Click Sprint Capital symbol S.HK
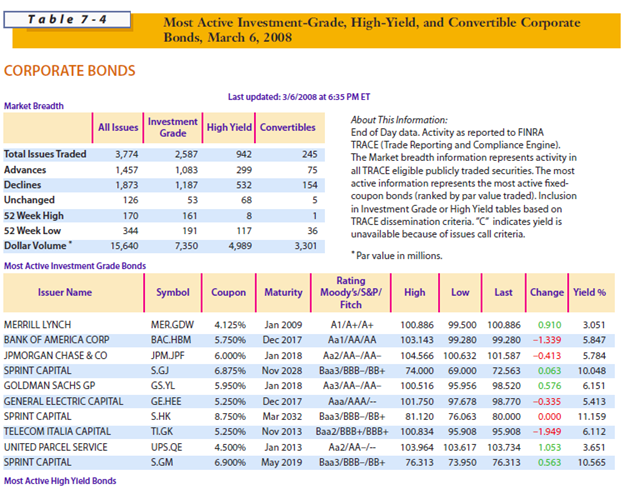Screen dimensions: 624x489 [x=161, y=416]
